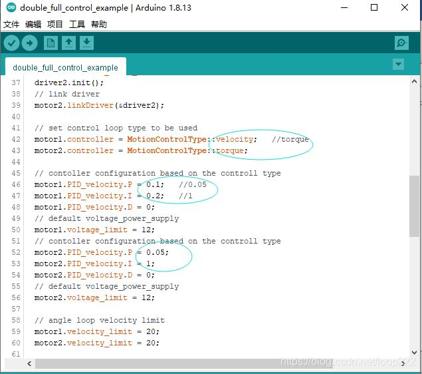Screen dimensions: 422x374
Task: Open the 工具 menu
Action: (x=77, y=24)
